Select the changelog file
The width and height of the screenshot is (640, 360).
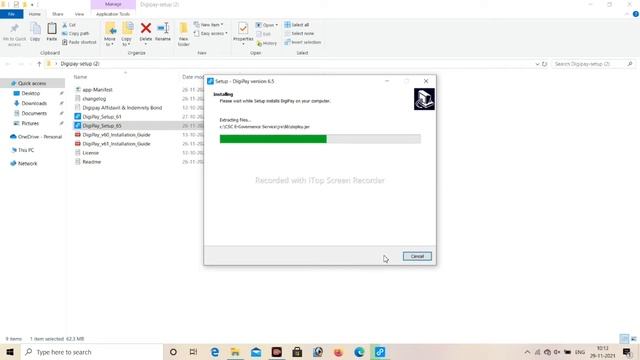94,99
